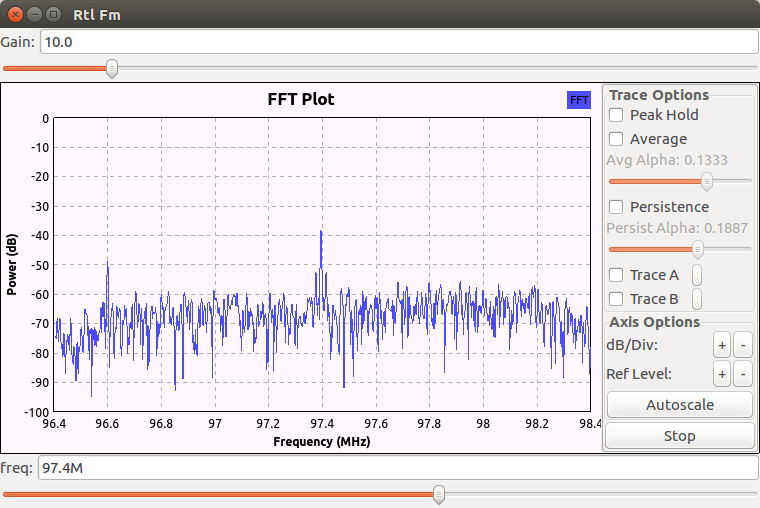Click the Gain slider handle
The height and width of the screenshot is (508, 760).
[x=112, y=68]
